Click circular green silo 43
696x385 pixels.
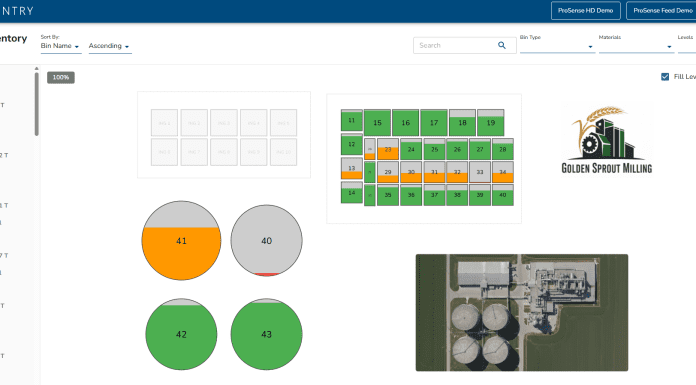point(266,334)
